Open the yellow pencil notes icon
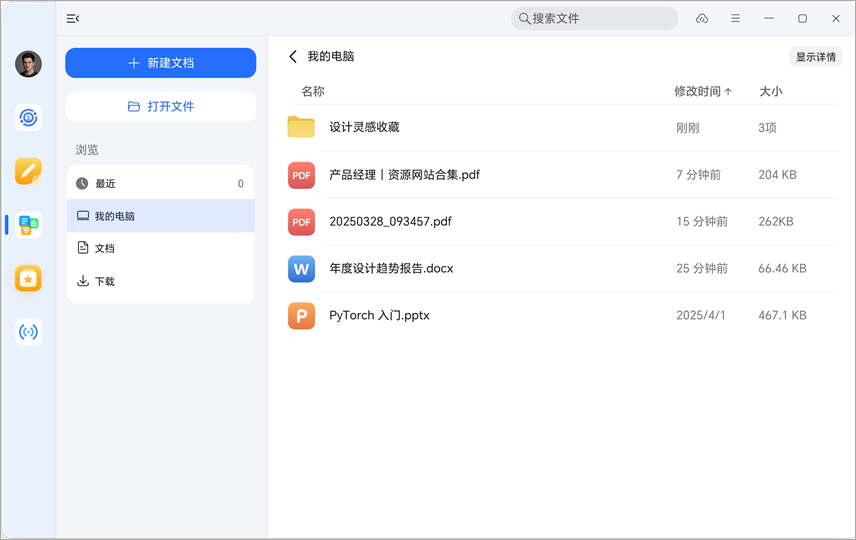Screen dimensions: 856x540 (28, 171)
